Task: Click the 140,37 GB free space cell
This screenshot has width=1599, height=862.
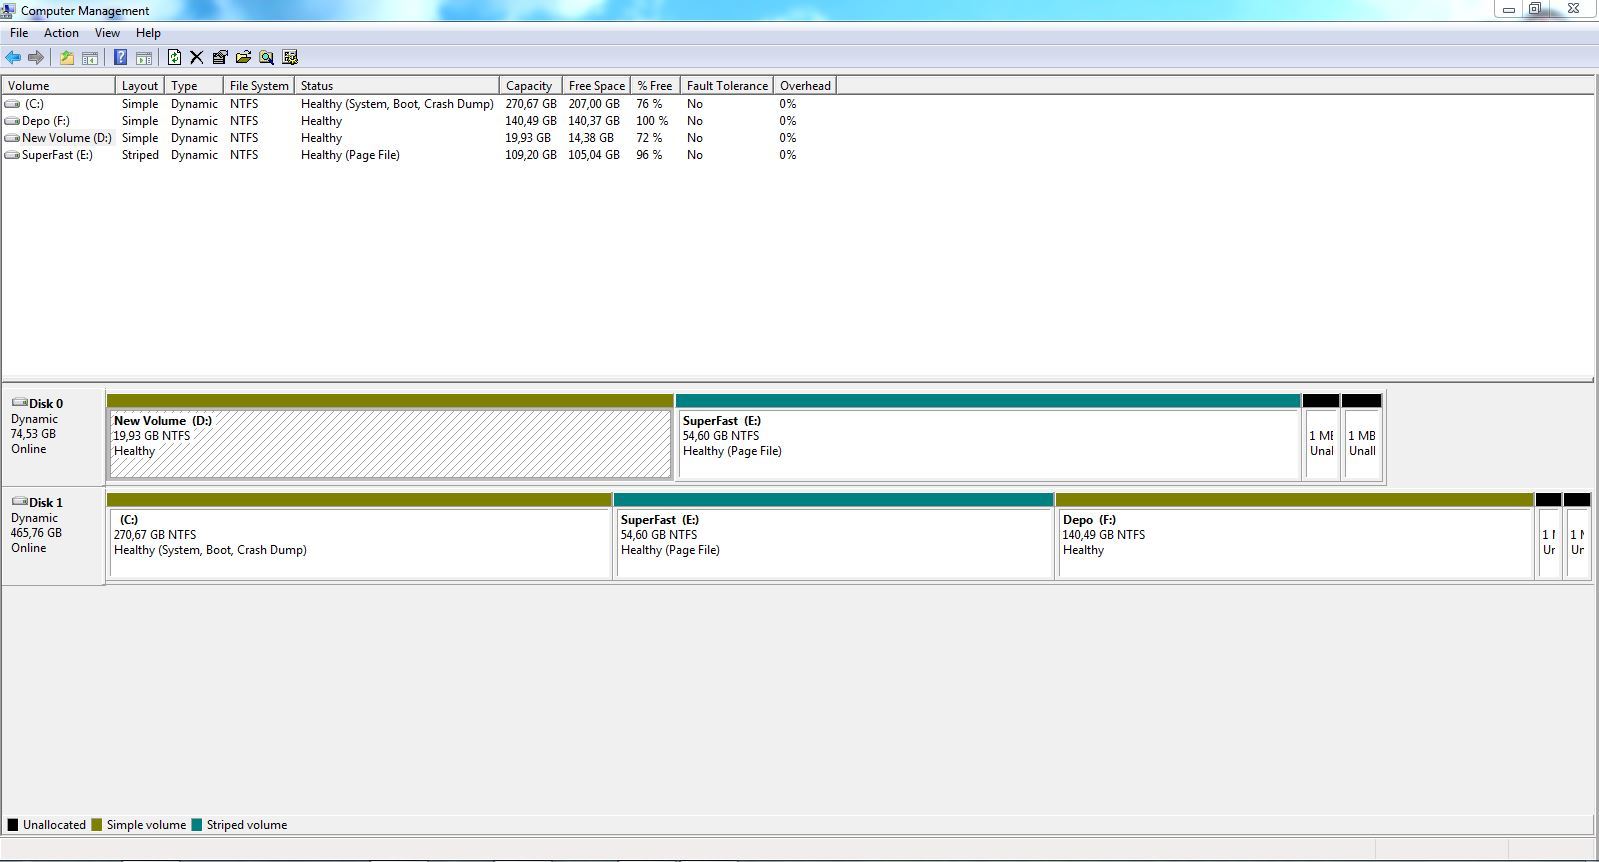Action: click(x=594, y=121)
